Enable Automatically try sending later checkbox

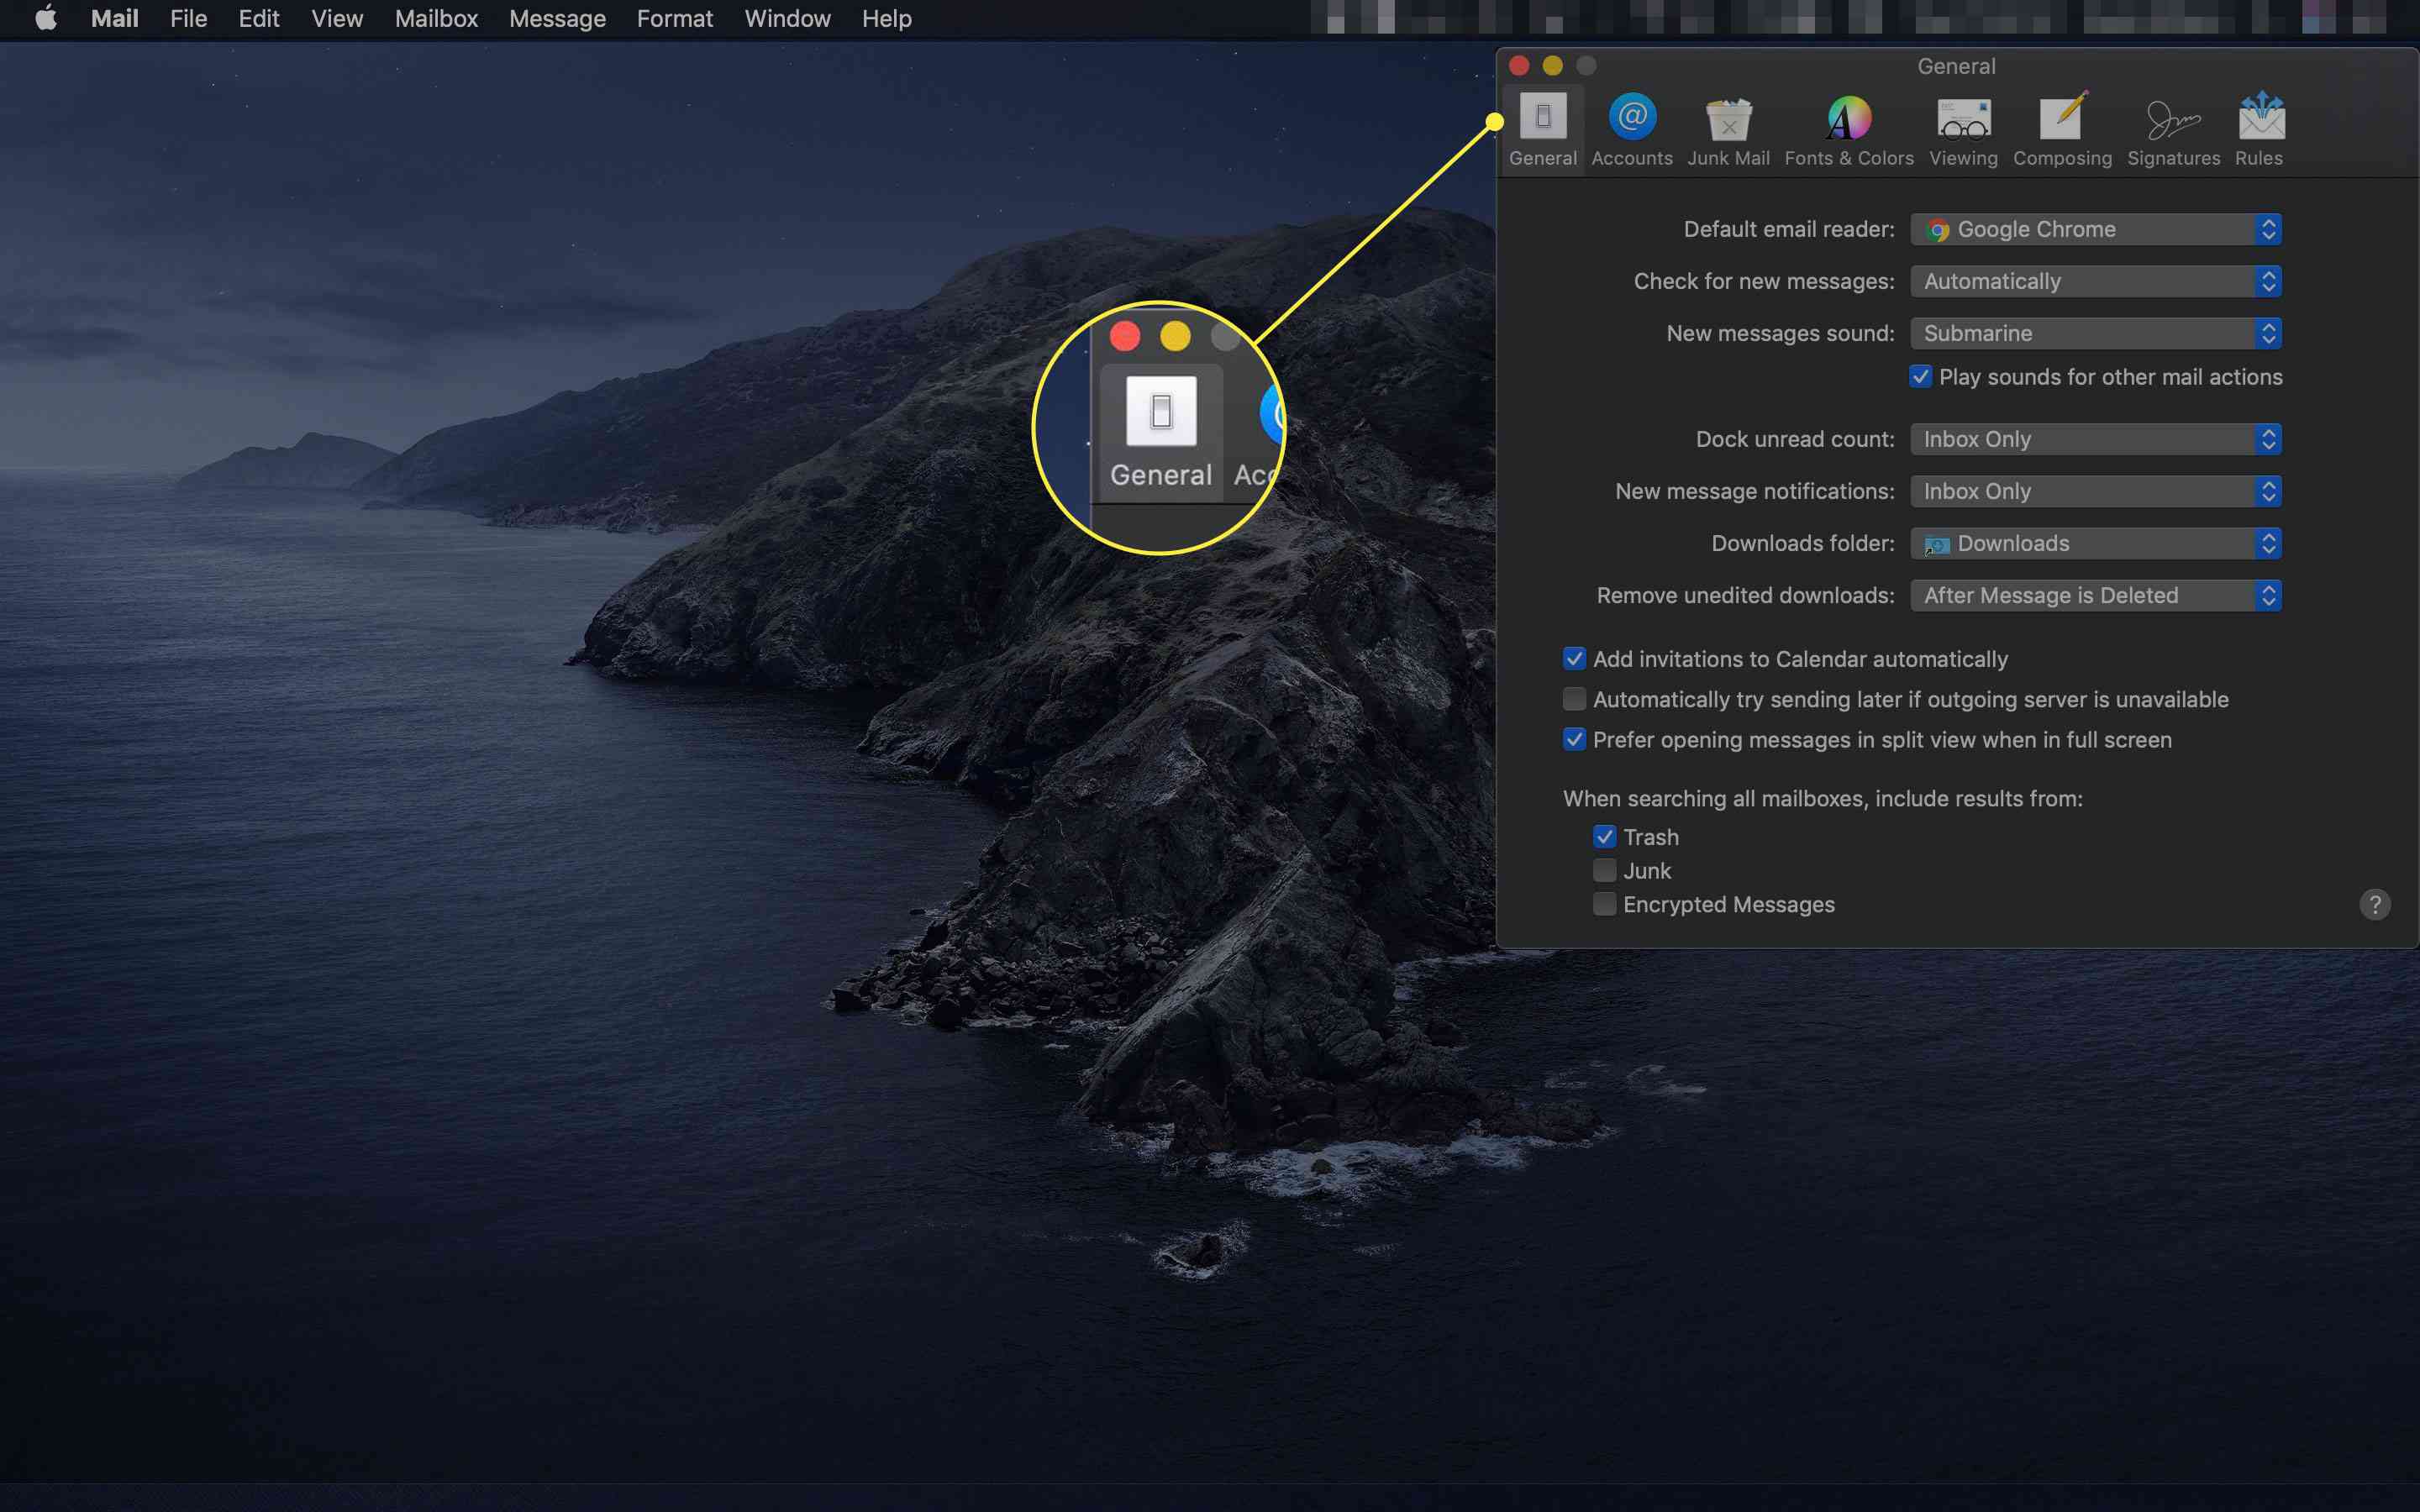[1573, 699]
